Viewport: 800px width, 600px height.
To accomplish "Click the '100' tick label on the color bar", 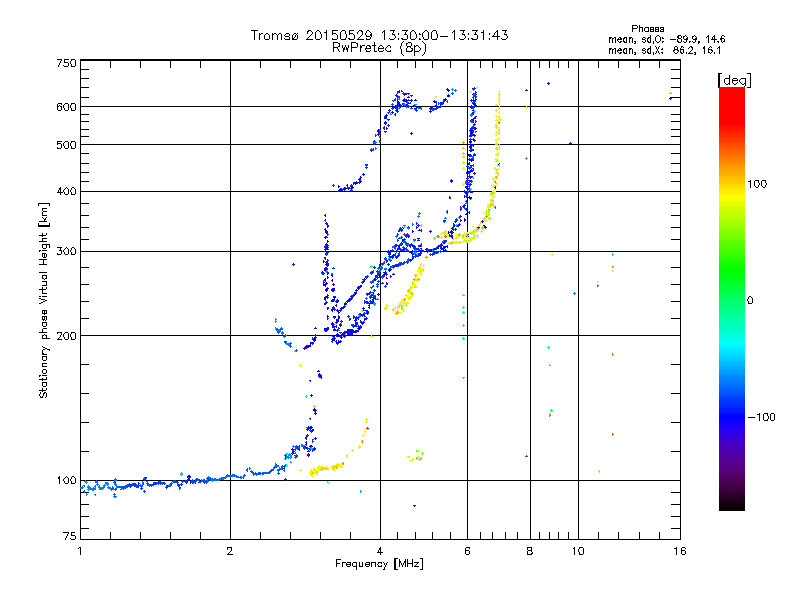I will 757,184.
